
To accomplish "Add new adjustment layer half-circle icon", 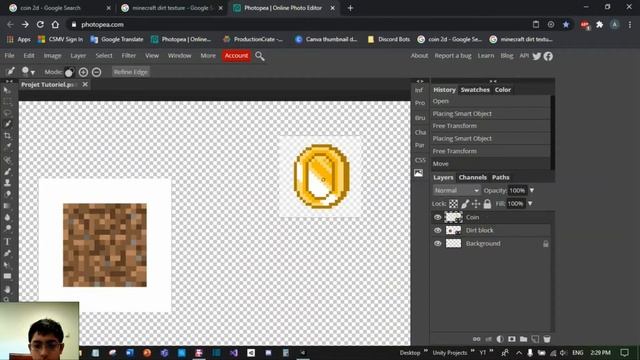I will click(500, 339).
